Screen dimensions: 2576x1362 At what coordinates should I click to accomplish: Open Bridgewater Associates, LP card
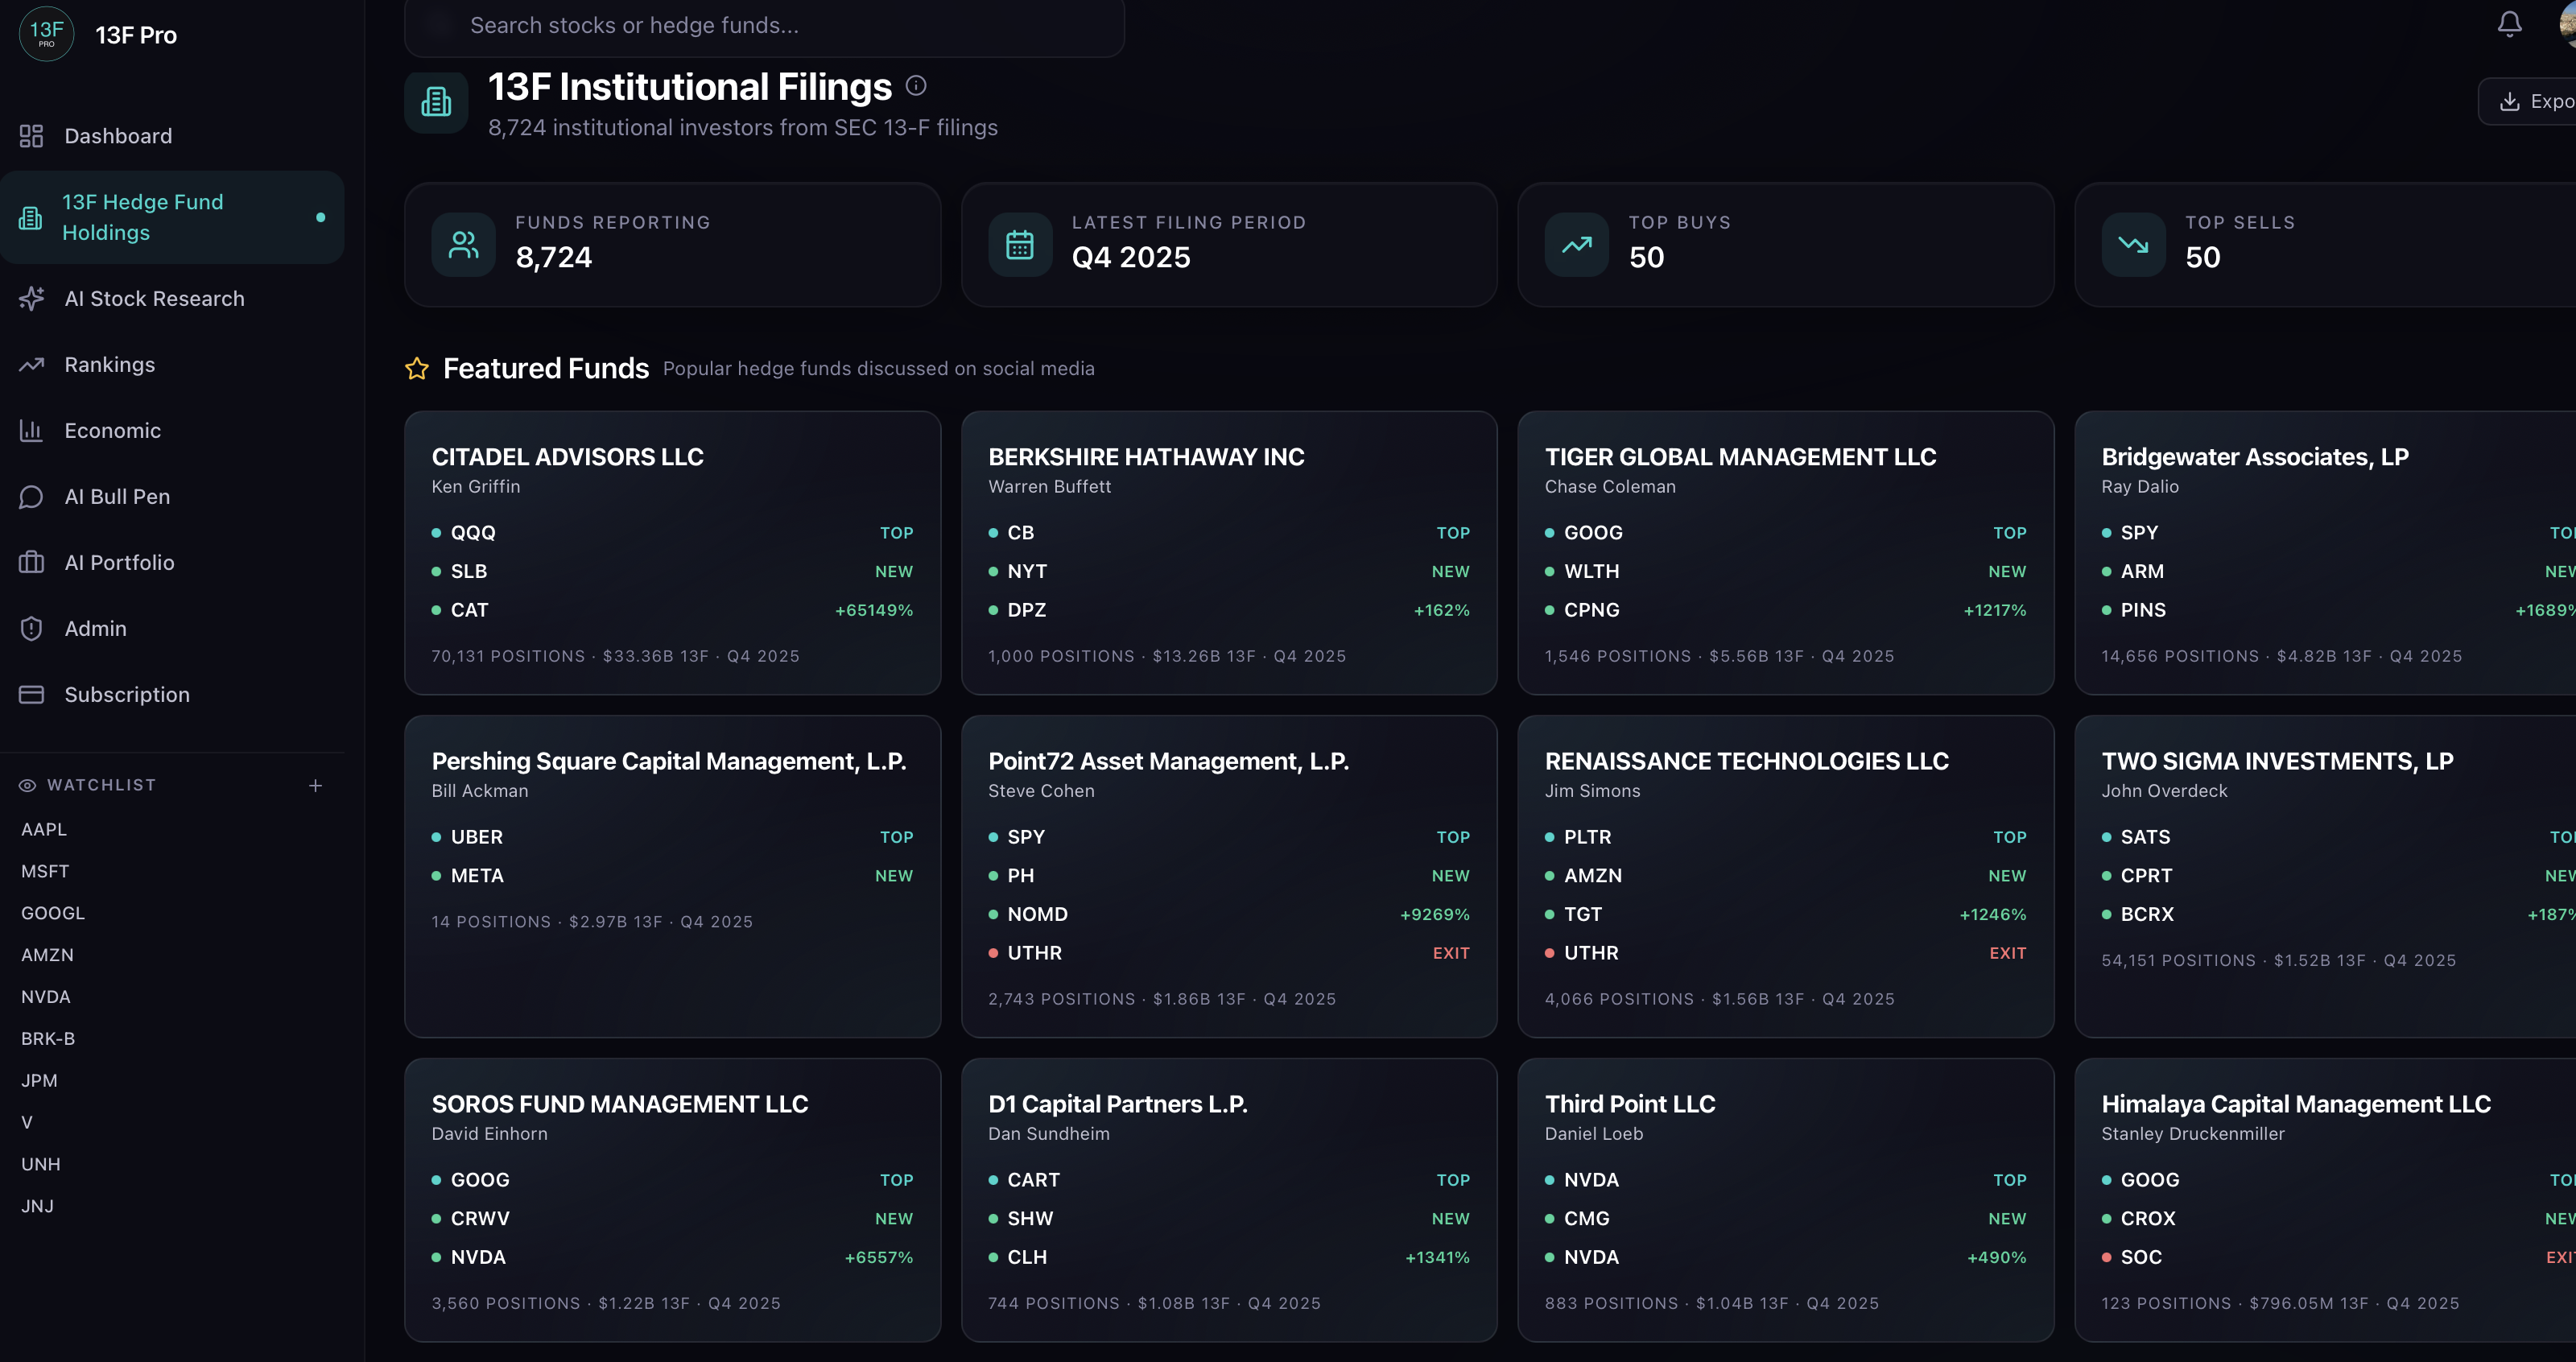2325,553
